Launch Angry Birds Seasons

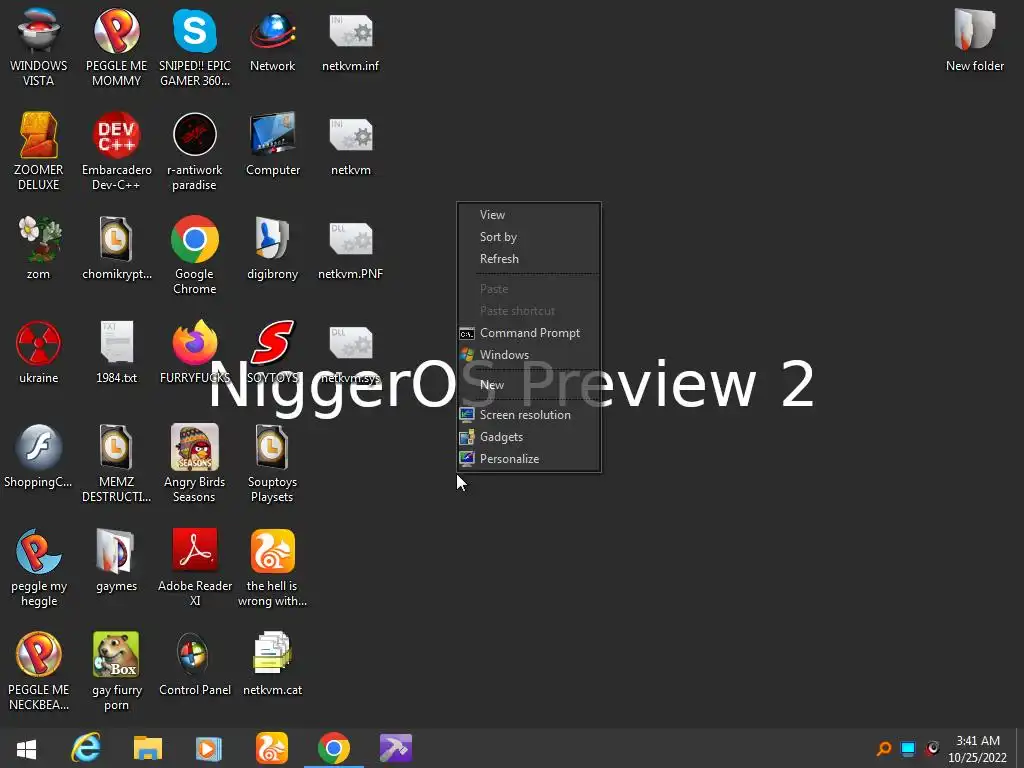[x=195, y=464]
